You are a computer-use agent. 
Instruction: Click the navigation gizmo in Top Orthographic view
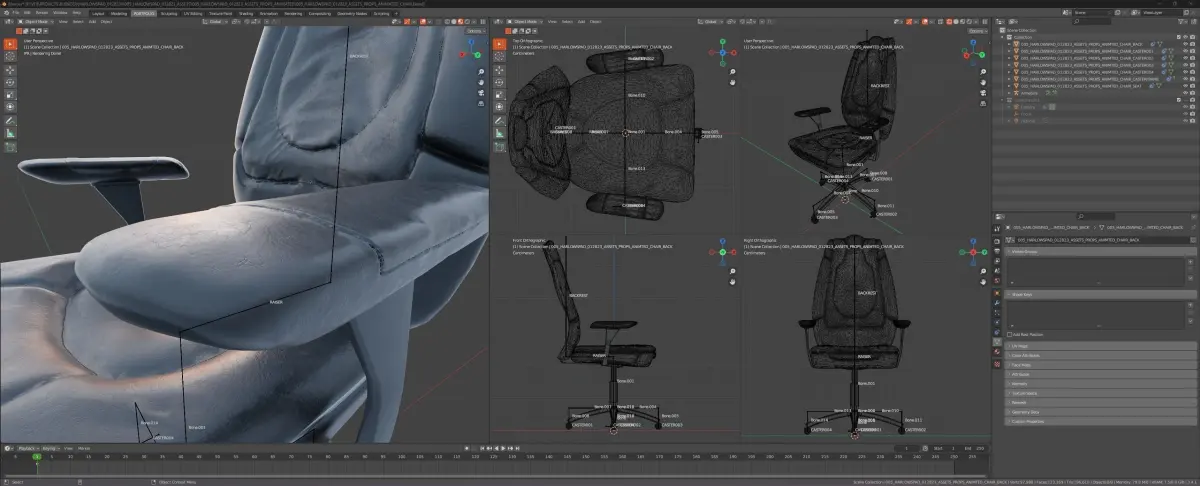click(x=724, y=51)
